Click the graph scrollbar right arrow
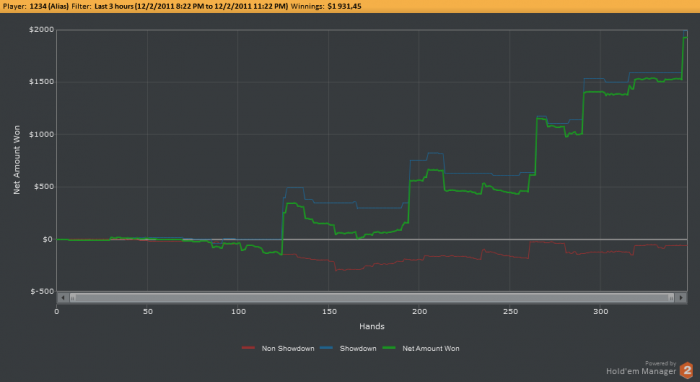The width and height of the screenshot is (700, 382). coord(681,298)
